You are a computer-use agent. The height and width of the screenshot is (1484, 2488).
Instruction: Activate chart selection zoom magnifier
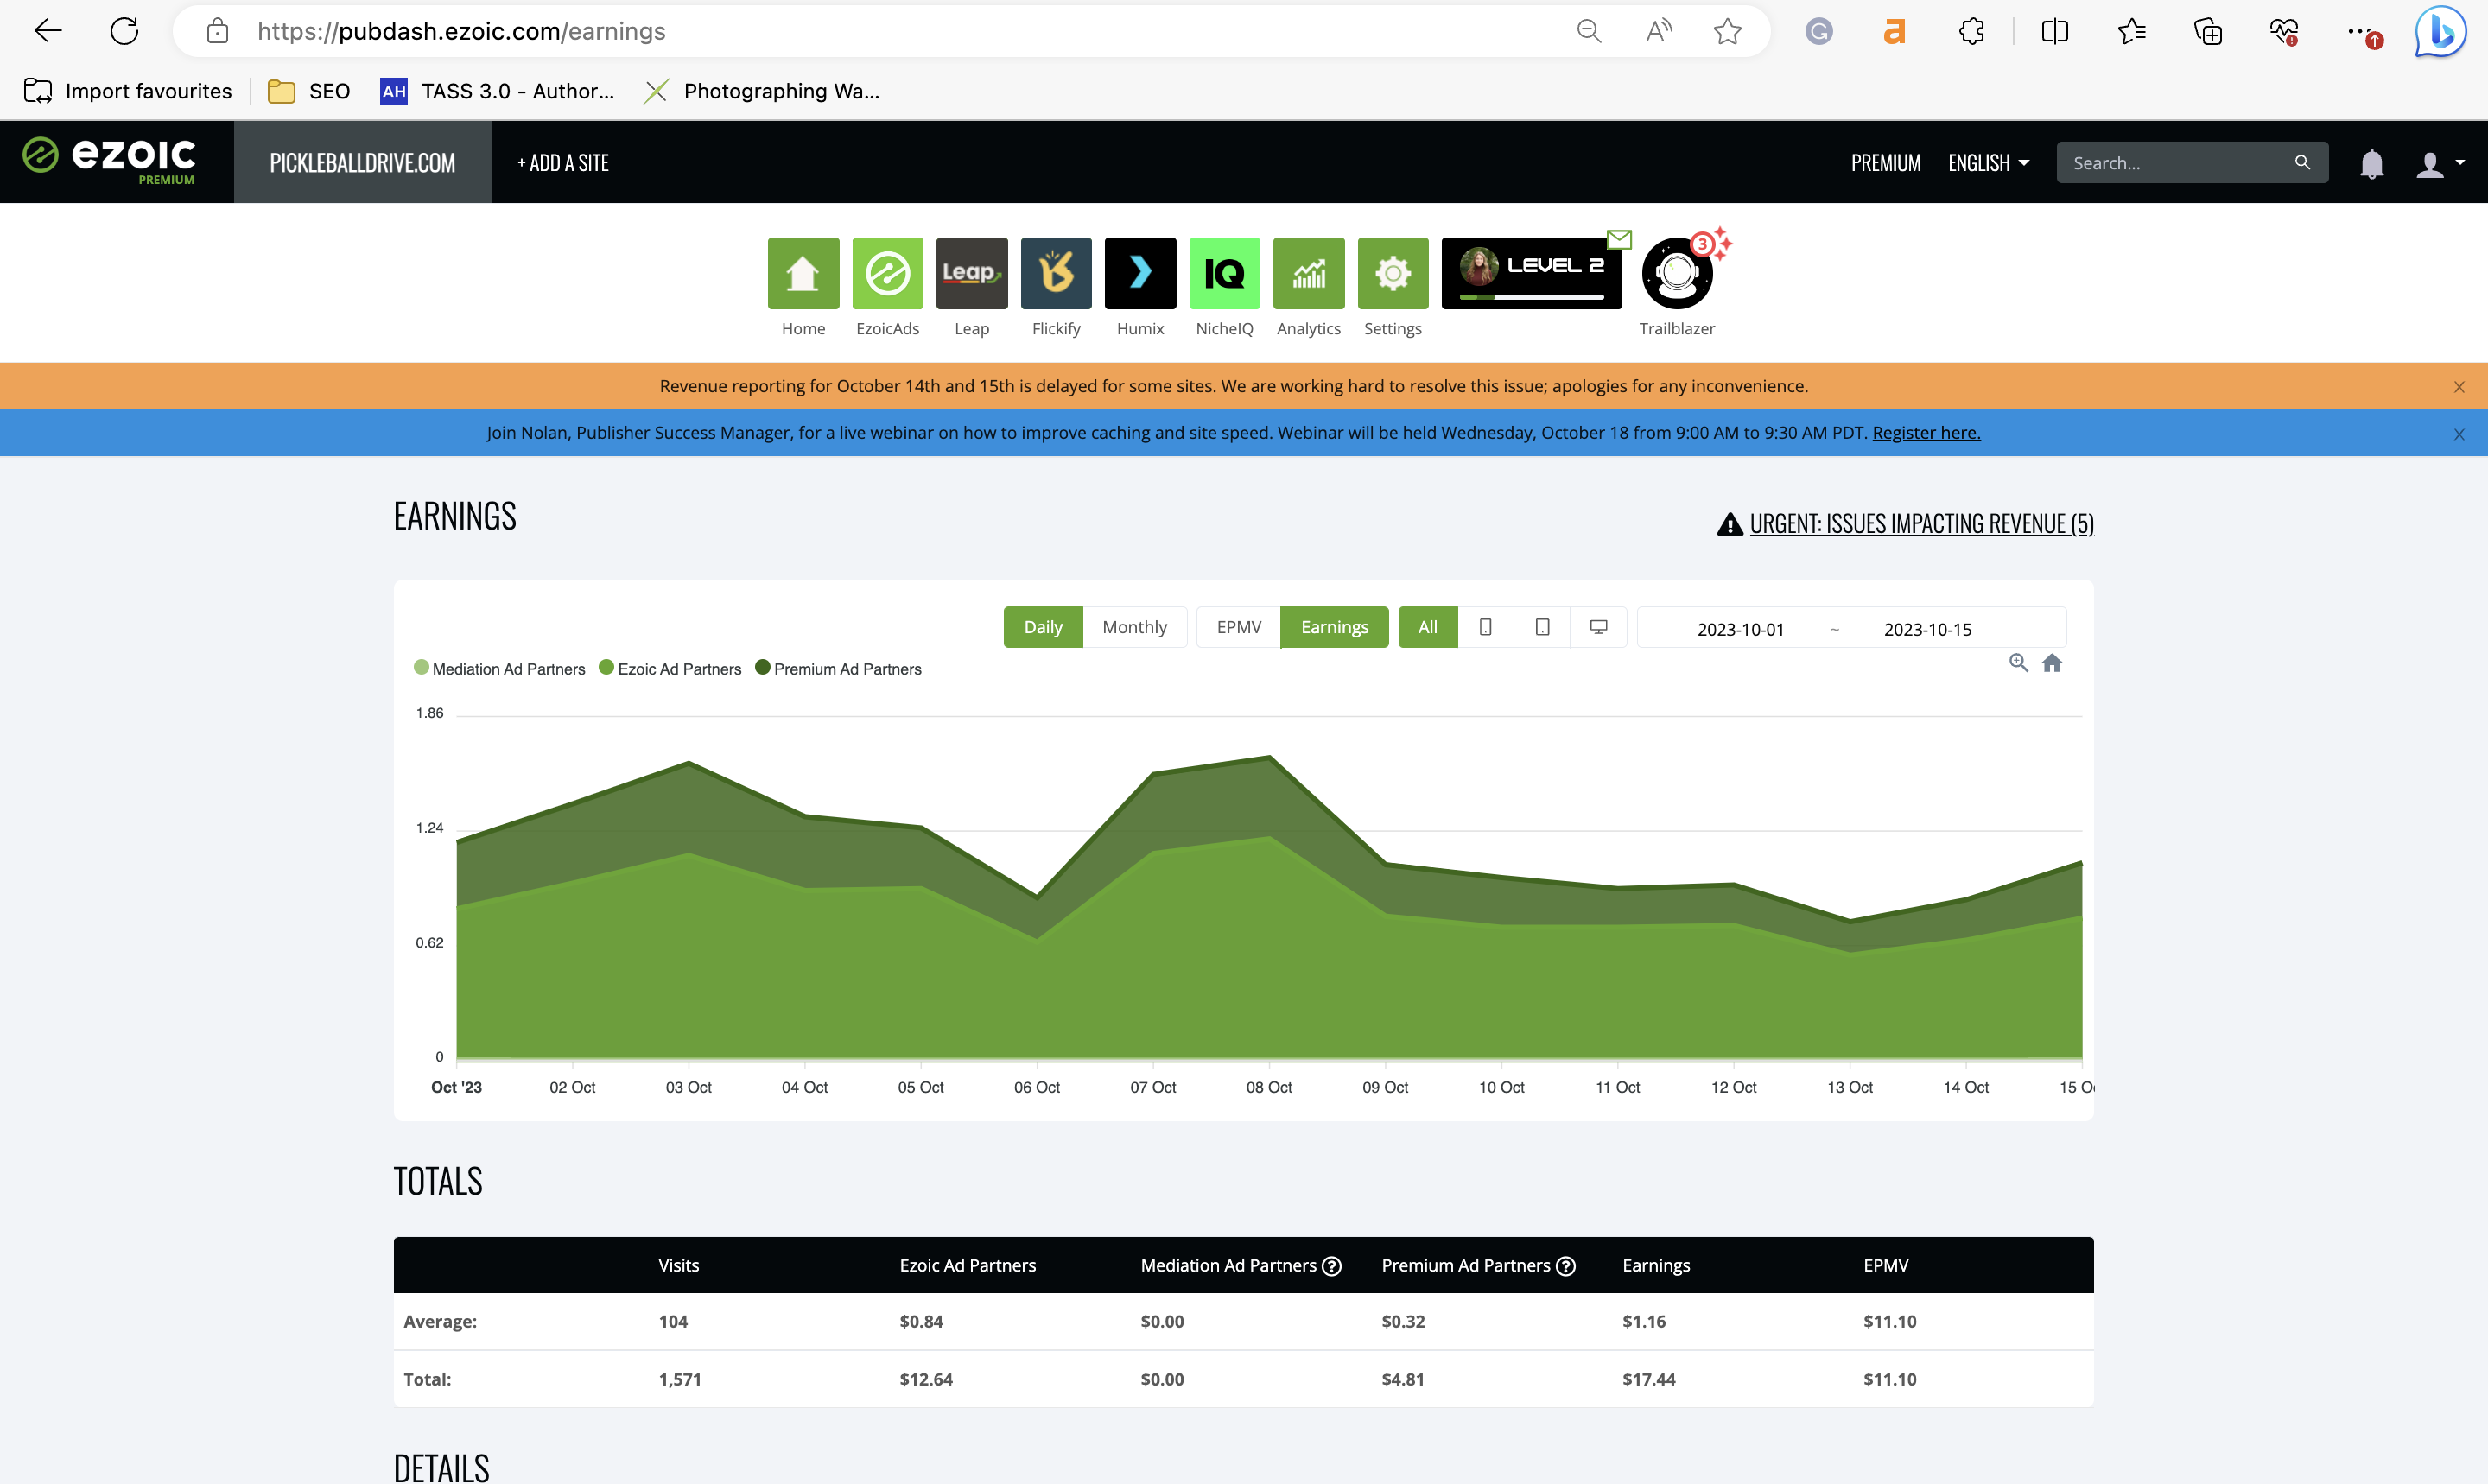point(2018,663)
